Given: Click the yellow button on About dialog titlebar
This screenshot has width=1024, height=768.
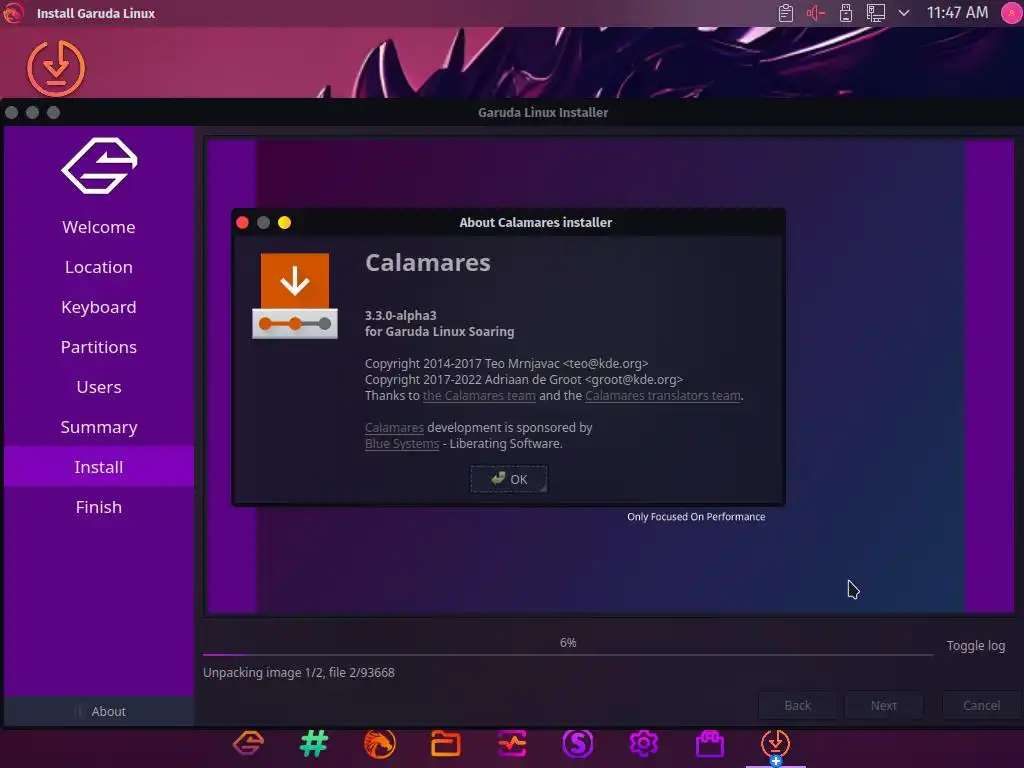Looking at the screenshot, I should coord(284,223).
